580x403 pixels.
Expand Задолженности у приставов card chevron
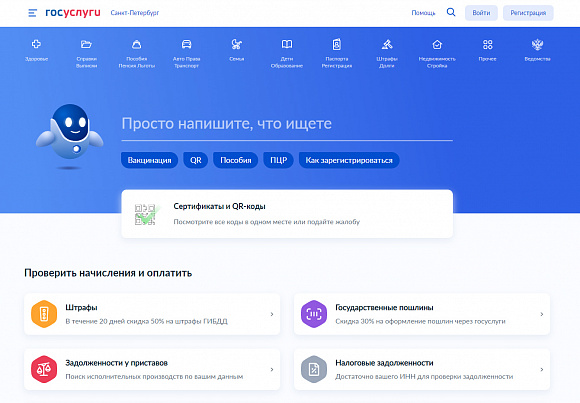pos(272,369)
